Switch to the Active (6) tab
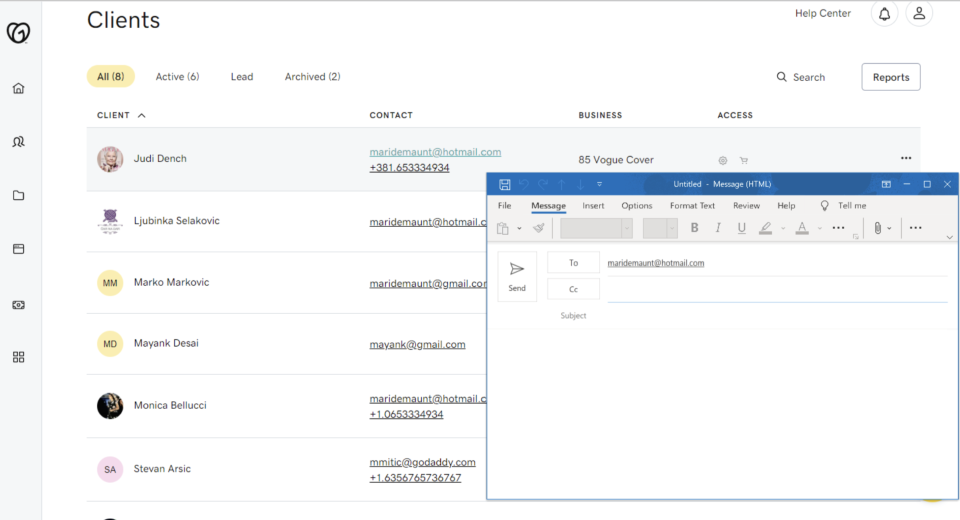 pos(177,77)
